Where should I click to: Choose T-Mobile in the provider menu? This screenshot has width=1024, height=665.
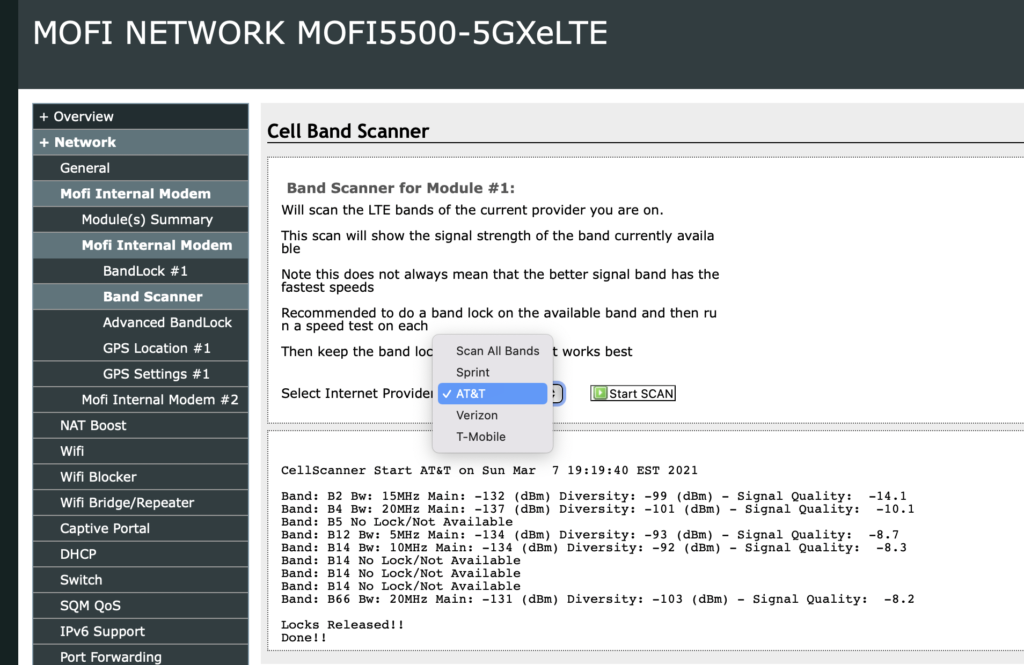[x=482, y=436]
